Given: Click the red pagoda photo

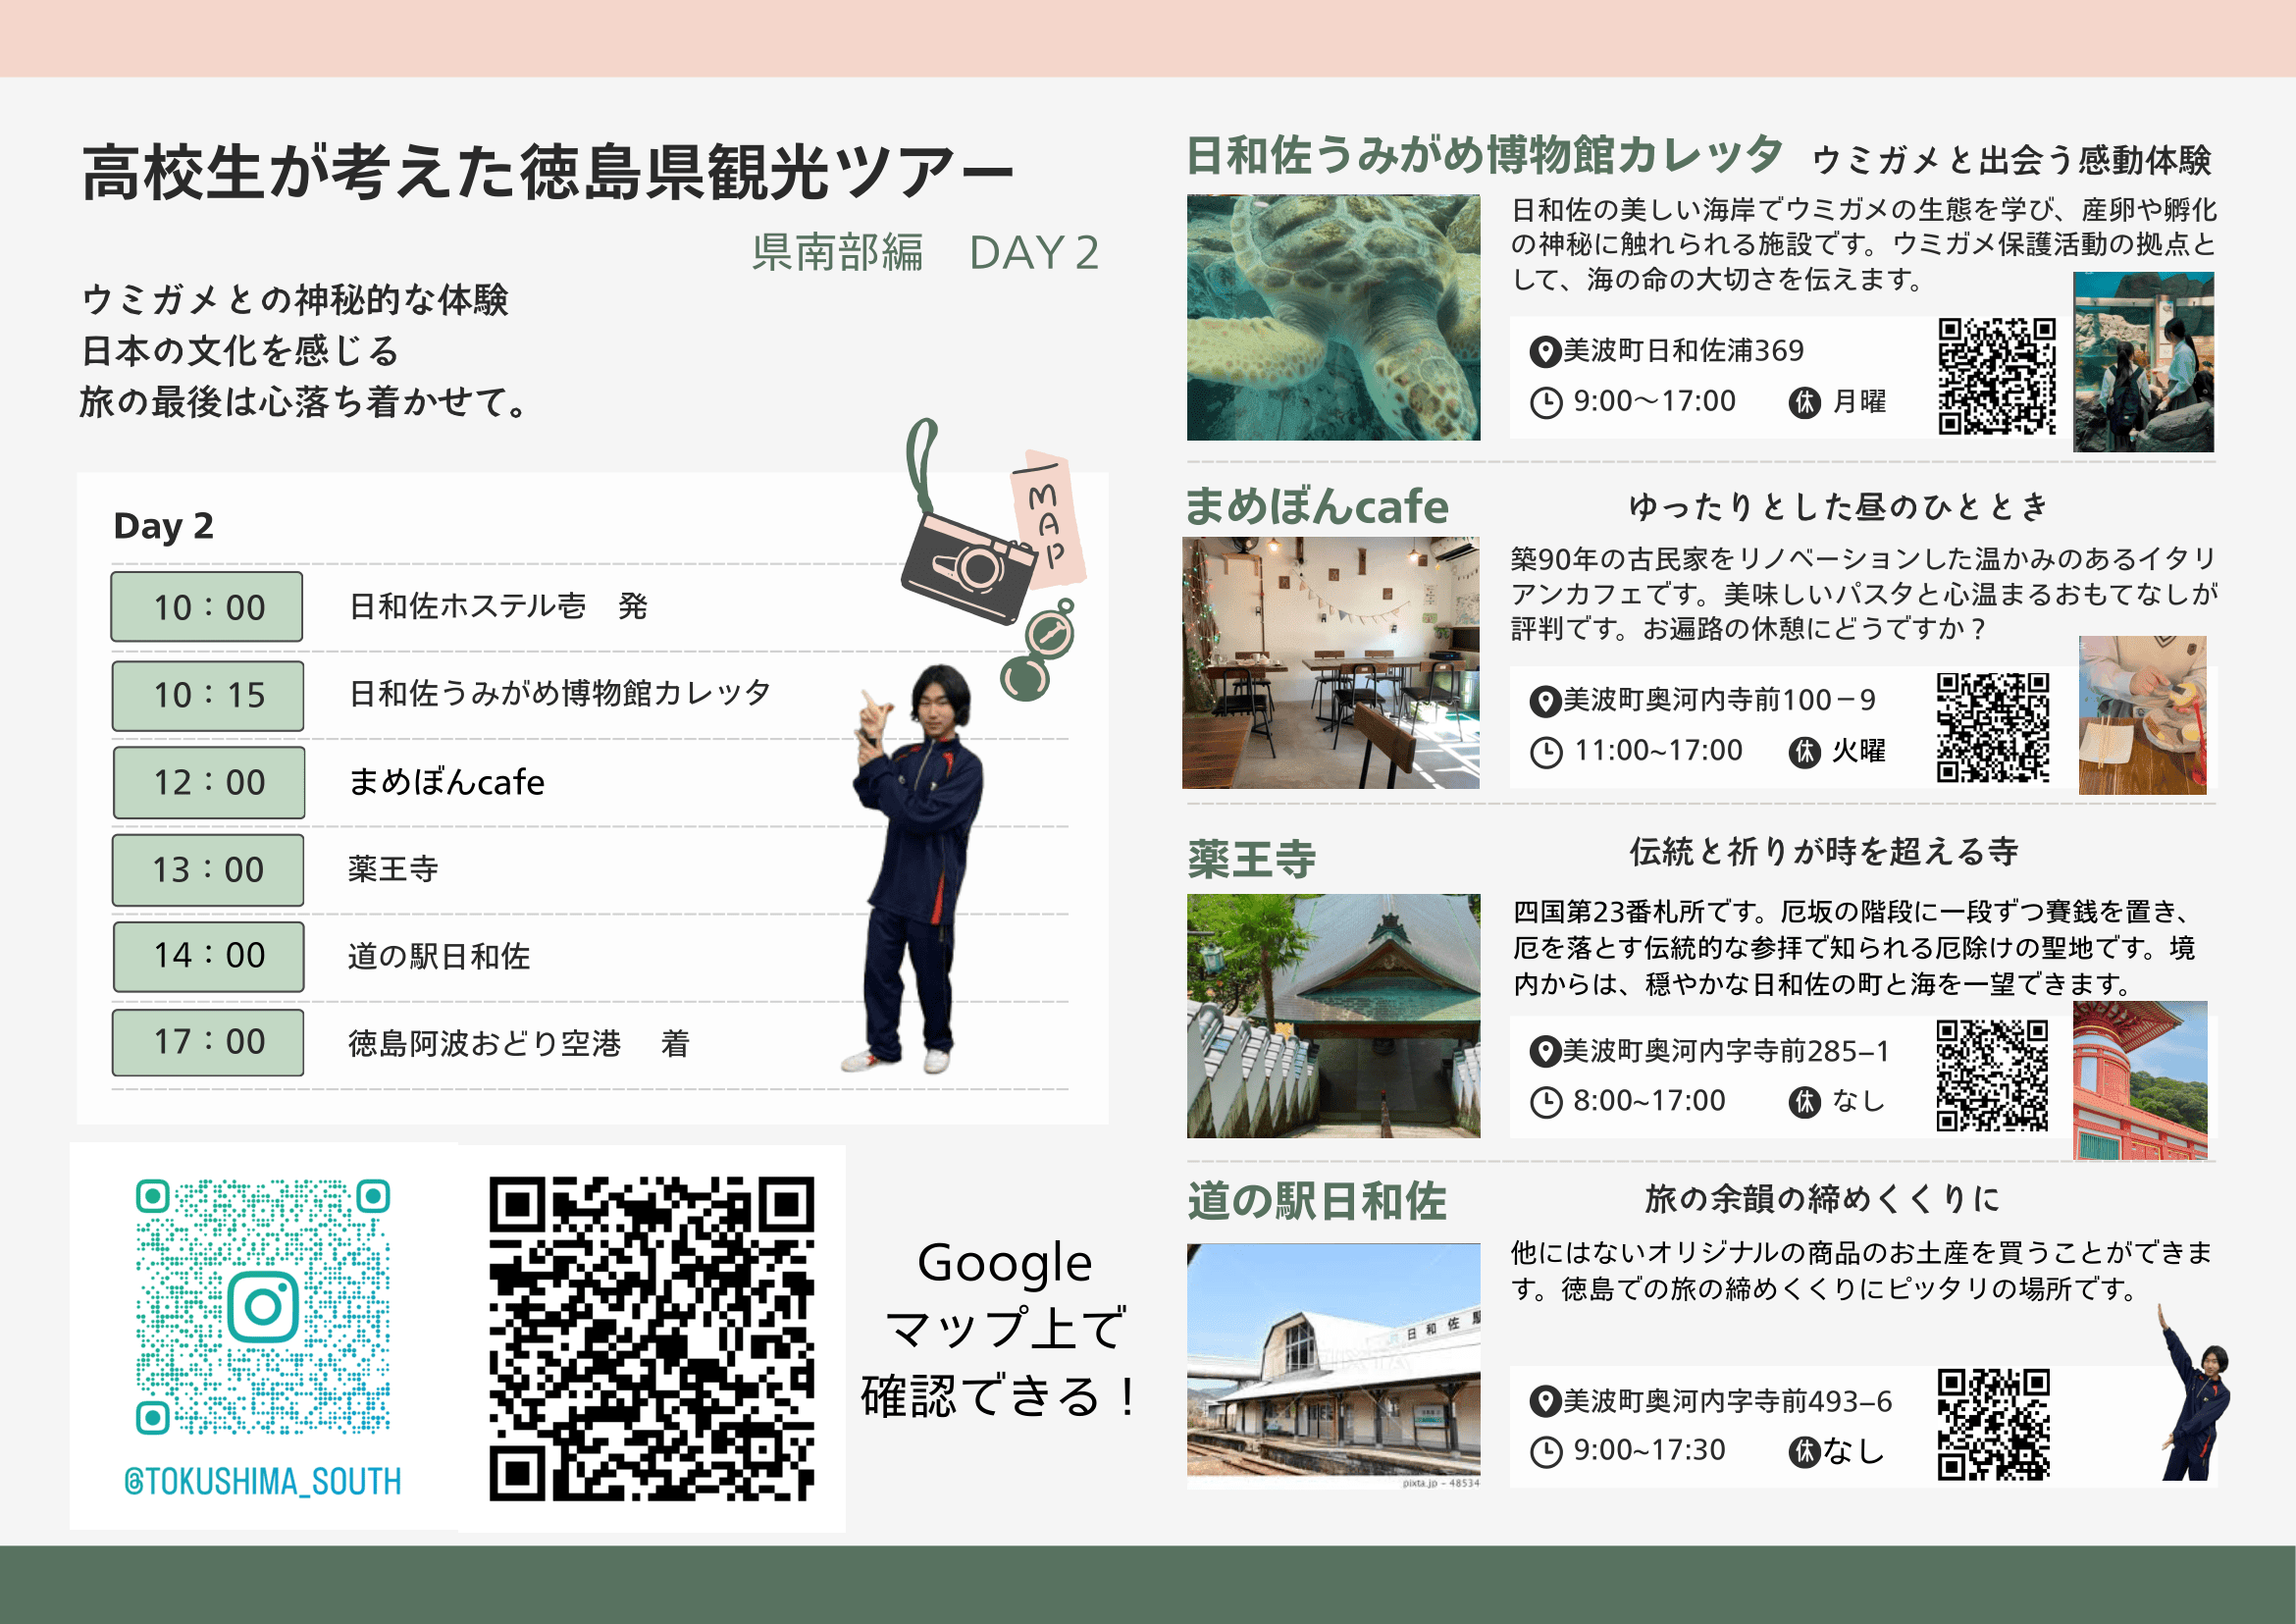Looking at the screenshot, I should pyautogui.click(x=2140, y=1080).
